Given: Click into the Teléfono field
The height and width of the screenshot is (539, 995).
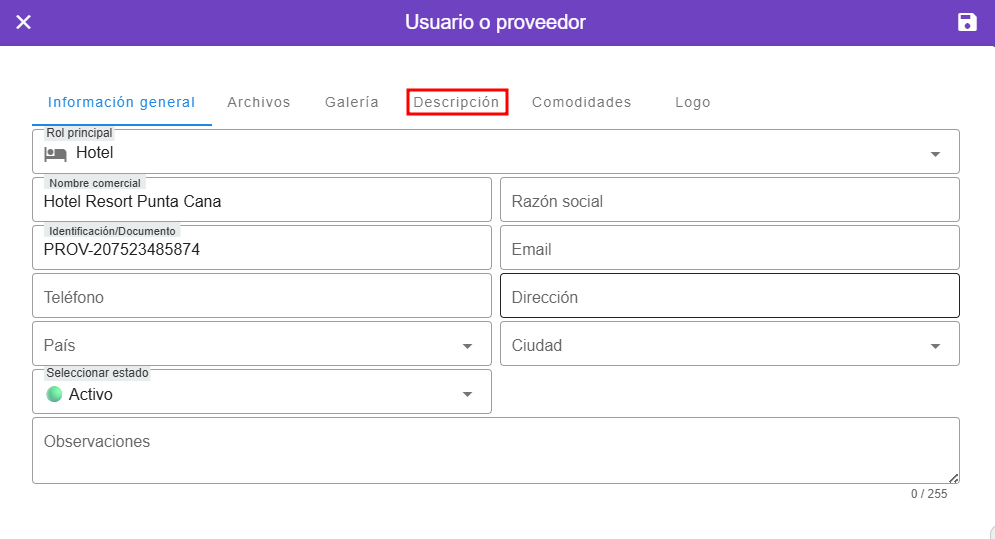Looking at the screenshot, I should 262,297.
